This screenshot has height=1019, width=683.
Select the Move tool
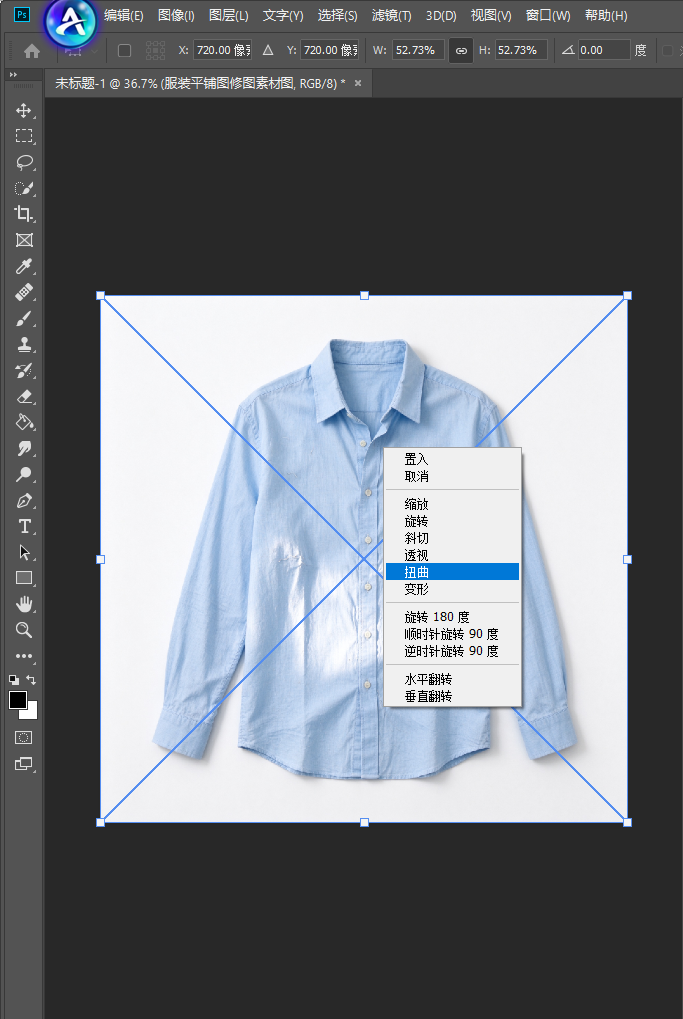(24, 110)
